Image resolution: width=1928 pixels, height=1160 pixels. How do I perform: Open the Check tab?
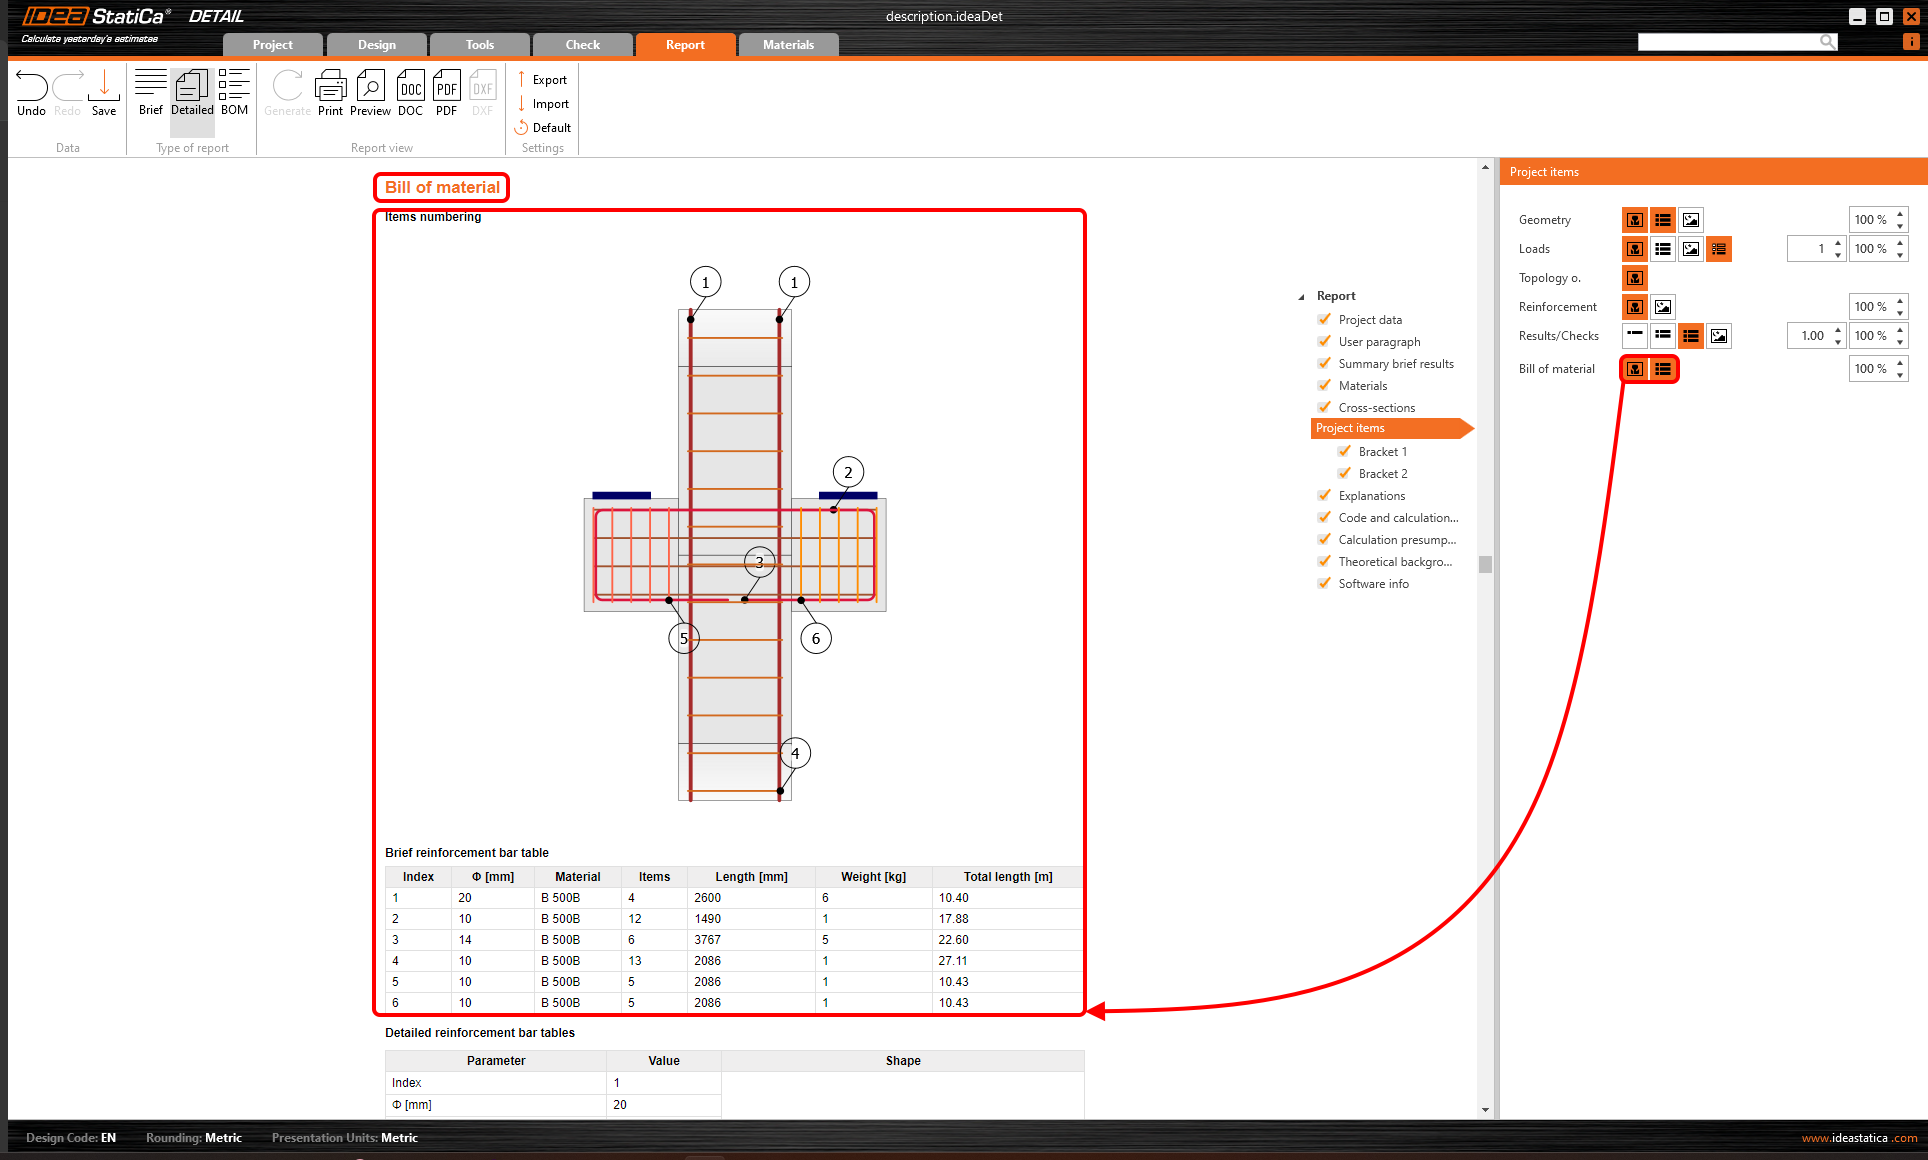[582, 45]
